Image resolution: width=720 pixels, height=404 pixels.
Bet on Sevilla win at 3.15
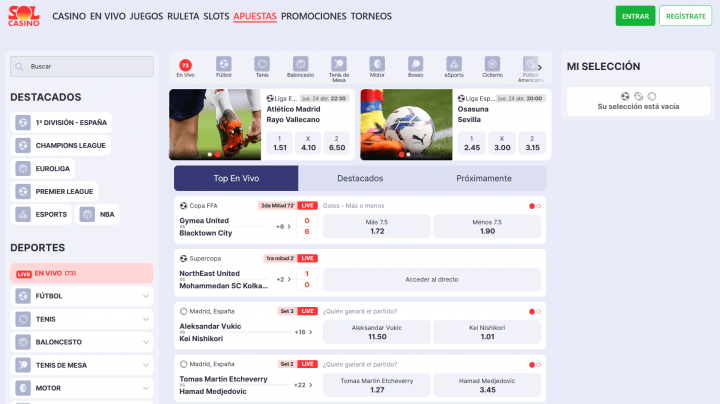(x=532, y=143)
